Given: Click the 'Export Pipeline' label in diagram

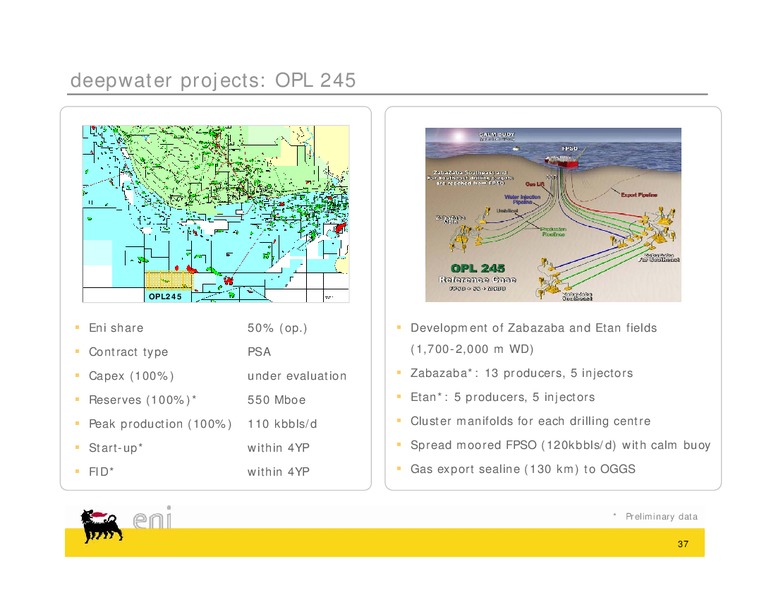Looking at the screenshot, I should (x=639, y=195).
